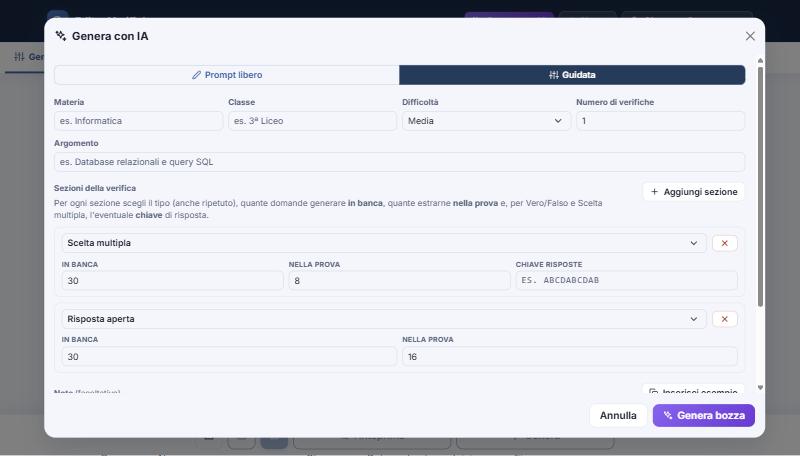
Task: Delete the Risposta aperta section
Action: coord(724,319)
